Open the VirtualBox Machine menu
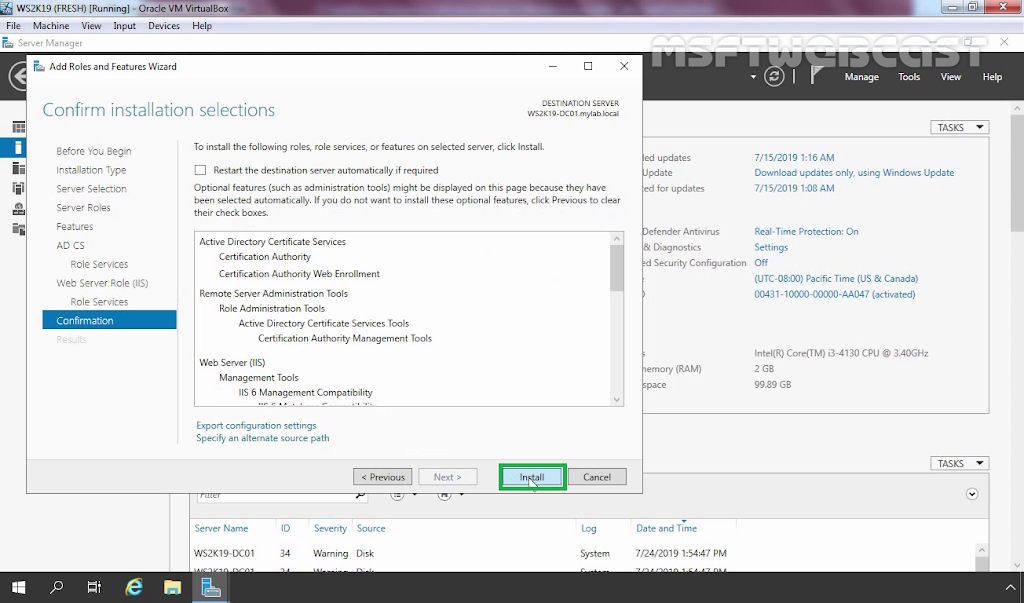Viewport: 1024px width, 603px height. pyautogui.click(x=51, y=25)
